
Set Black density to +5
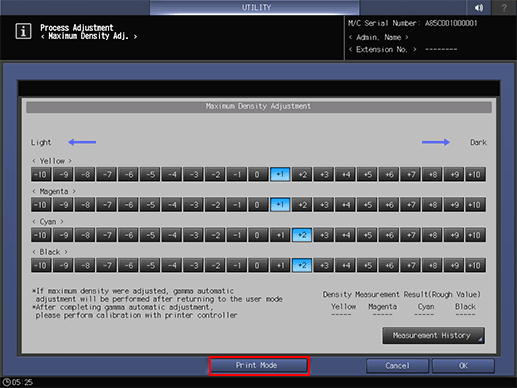click(x=367, y=265)
